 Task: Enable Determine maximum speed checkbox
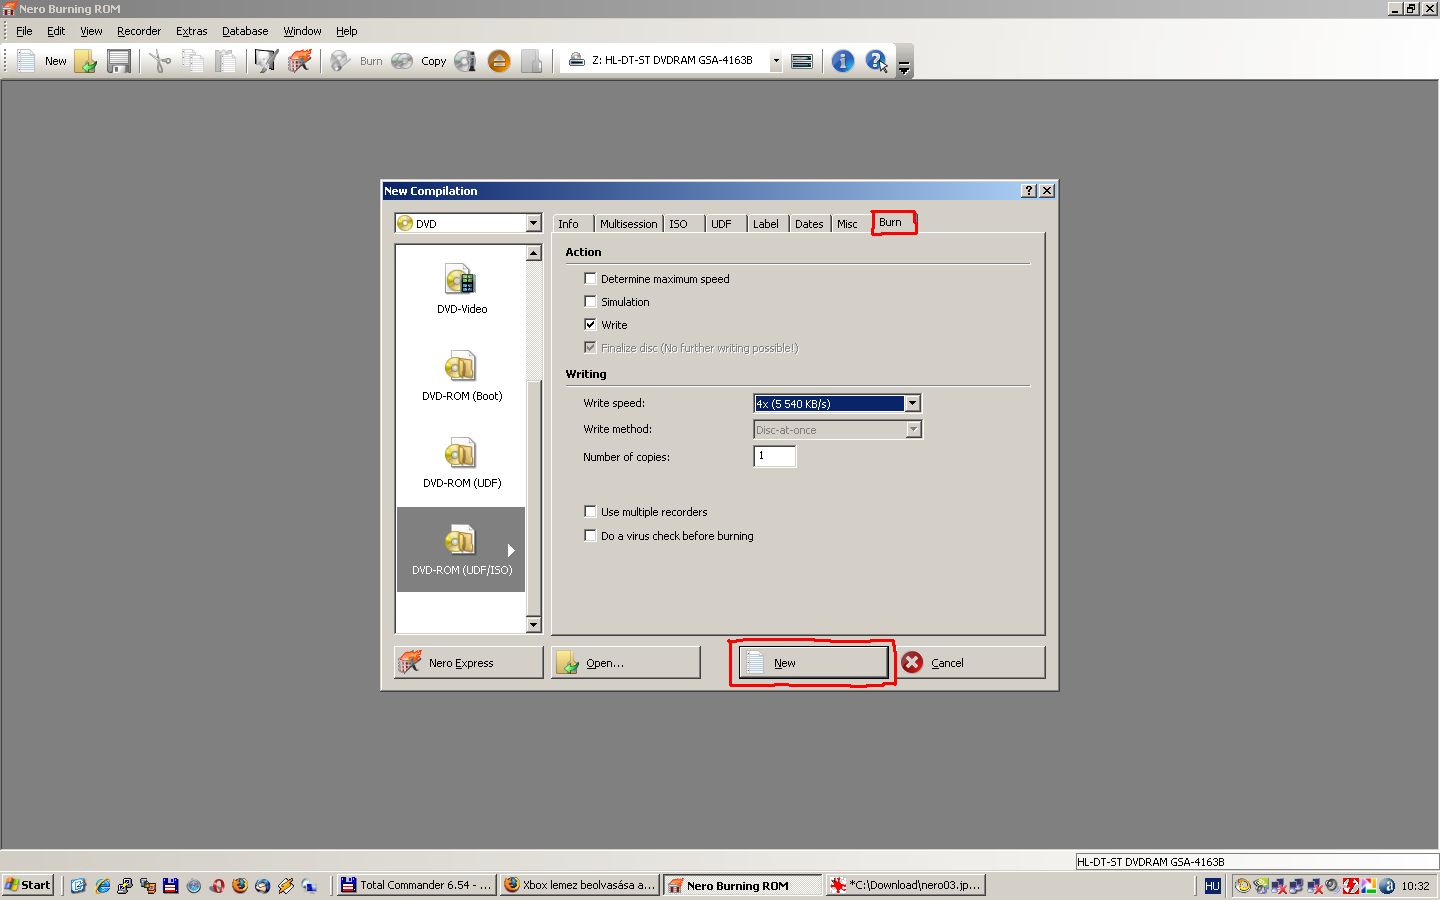(x=590, y=279)
